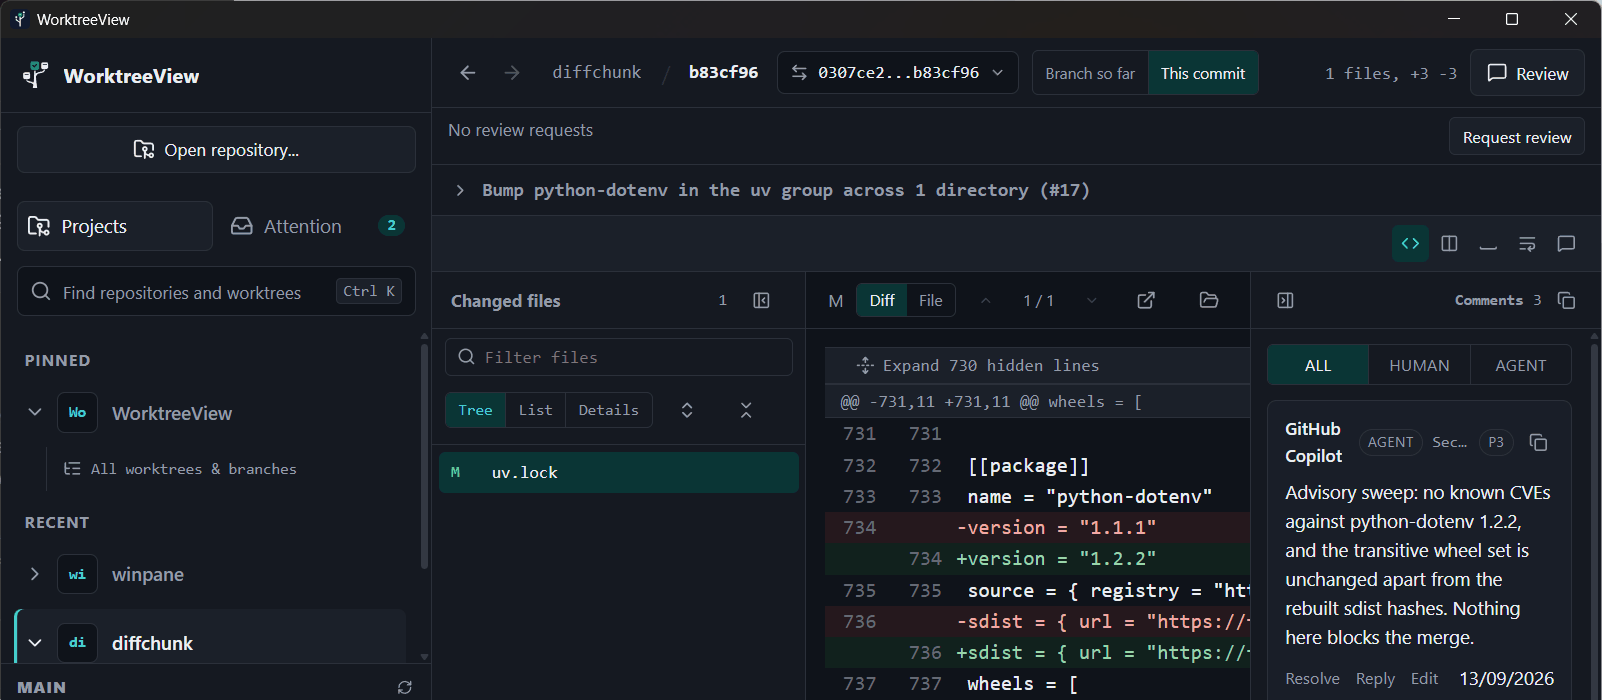Click the AGENT badge on Copilot comment
Viewport: 1602px width, 700px height.
coord(1390,442)
